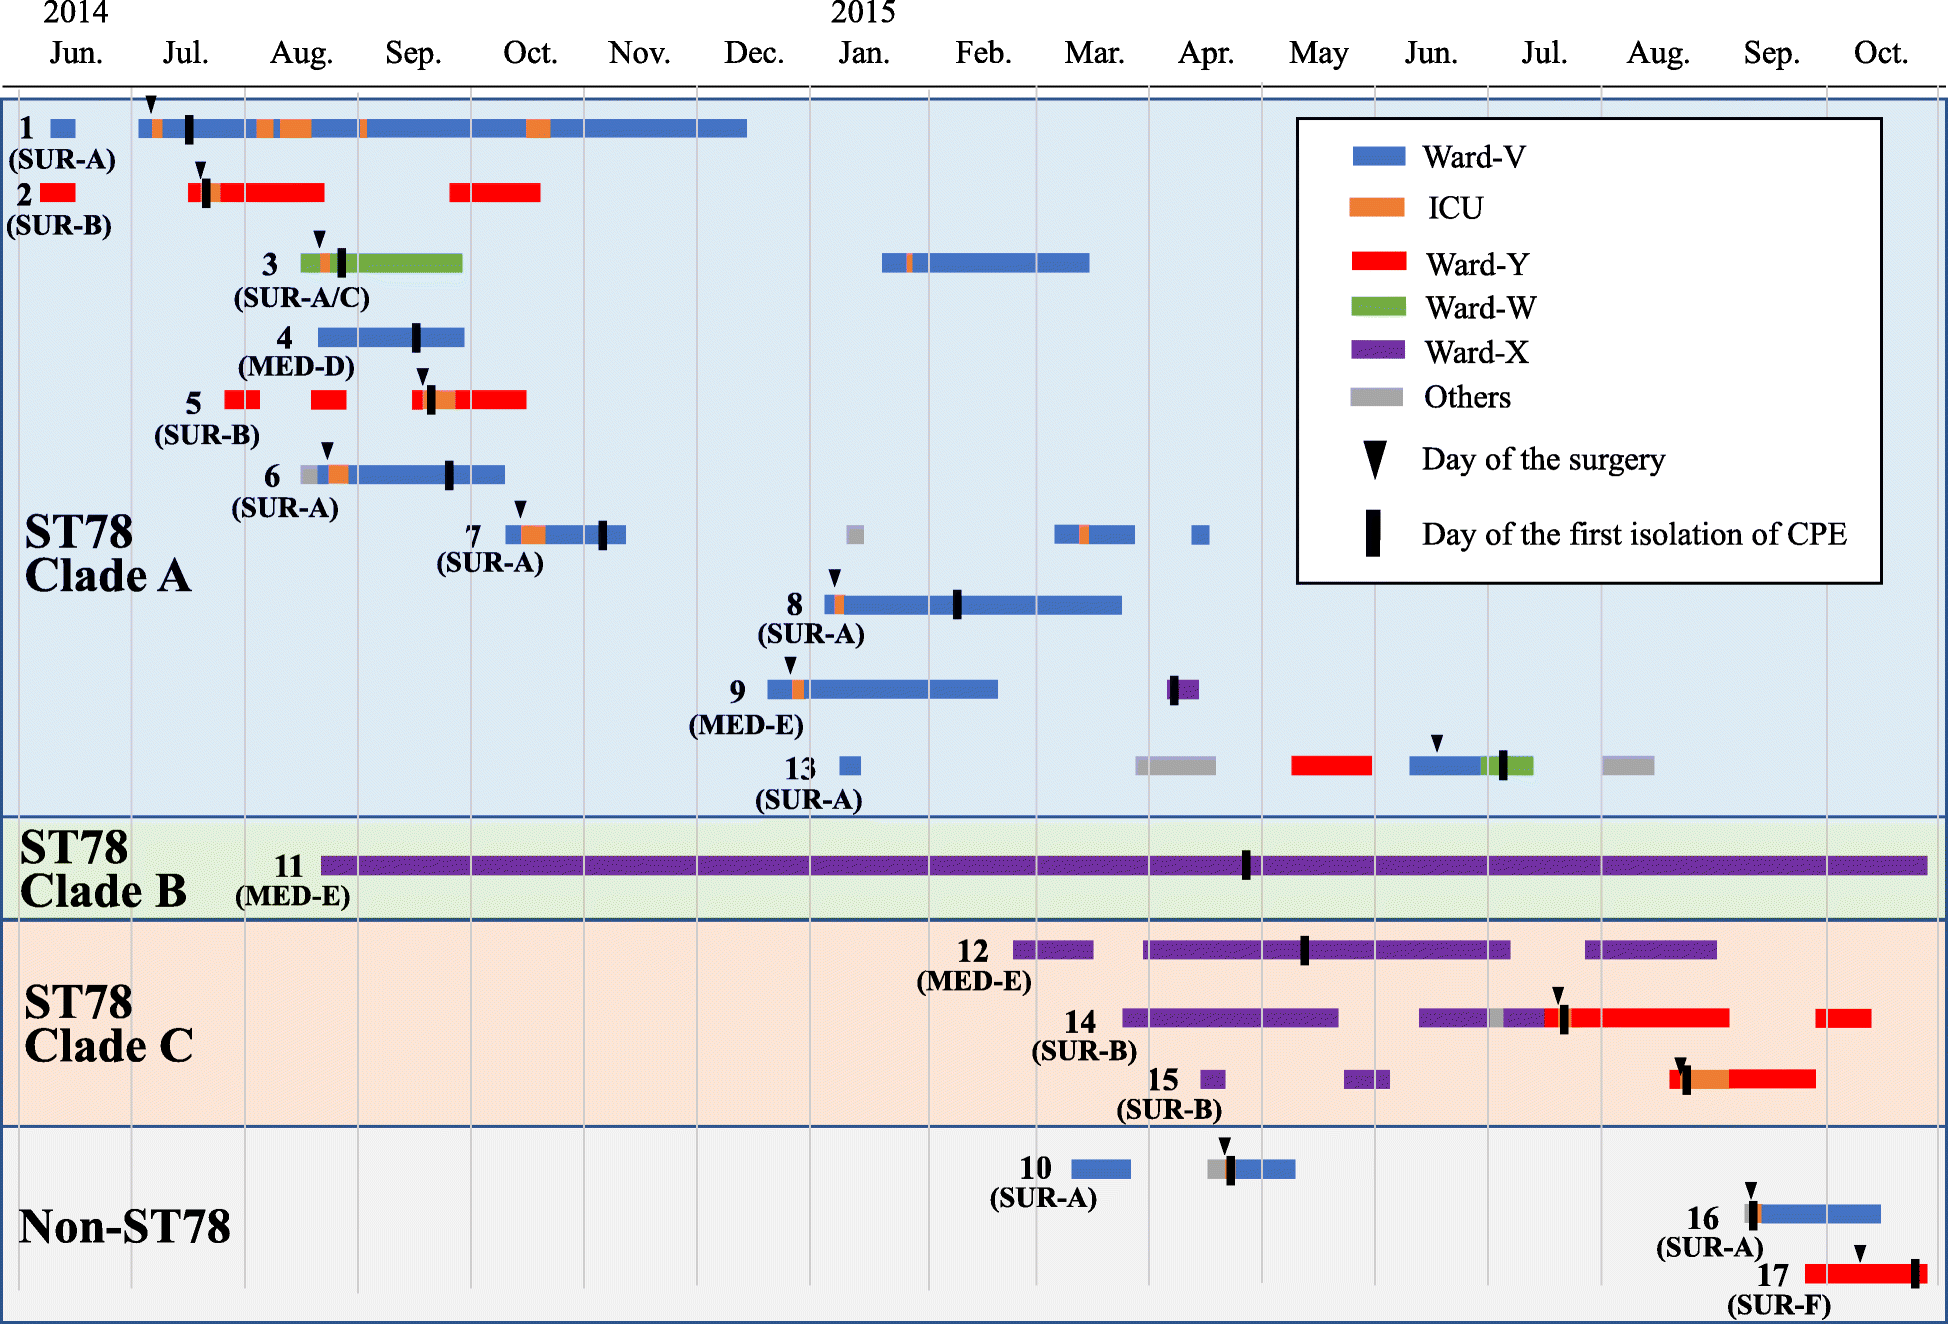Click patient 1 CPE isolation black marker
Viewport: 1948px width, 1324px height.
[x=189, y=129]
